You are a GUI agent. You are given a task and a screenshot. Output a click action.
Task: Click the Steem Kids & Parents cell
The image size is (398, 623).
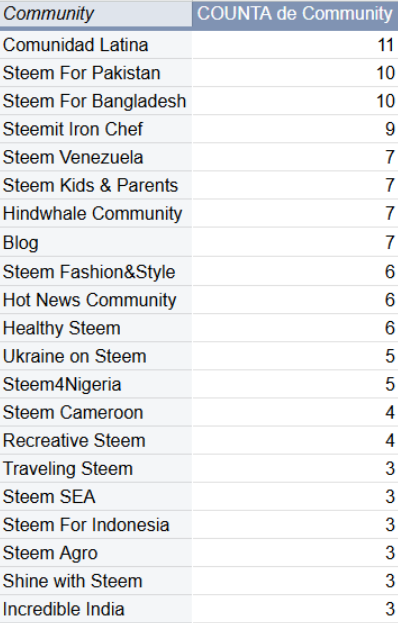click(x=96, y=186)
